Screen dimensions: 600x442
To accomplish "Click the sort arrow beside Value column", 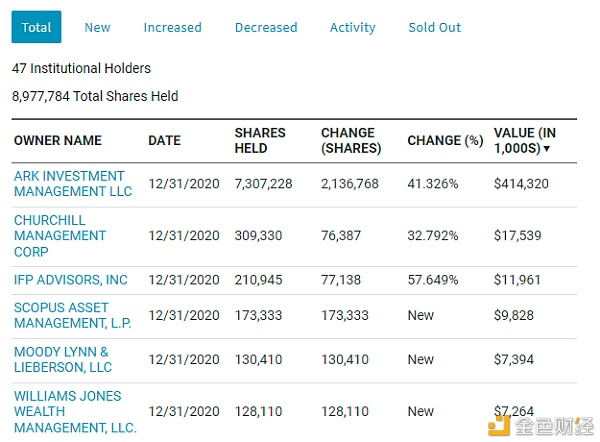I will pyautogui.click(x=547, y=148).
